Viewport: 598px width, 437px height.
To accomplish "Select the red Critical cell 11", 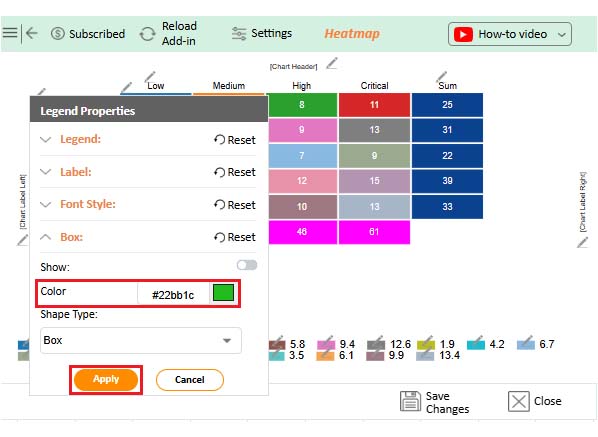I will tap(375, 105).
